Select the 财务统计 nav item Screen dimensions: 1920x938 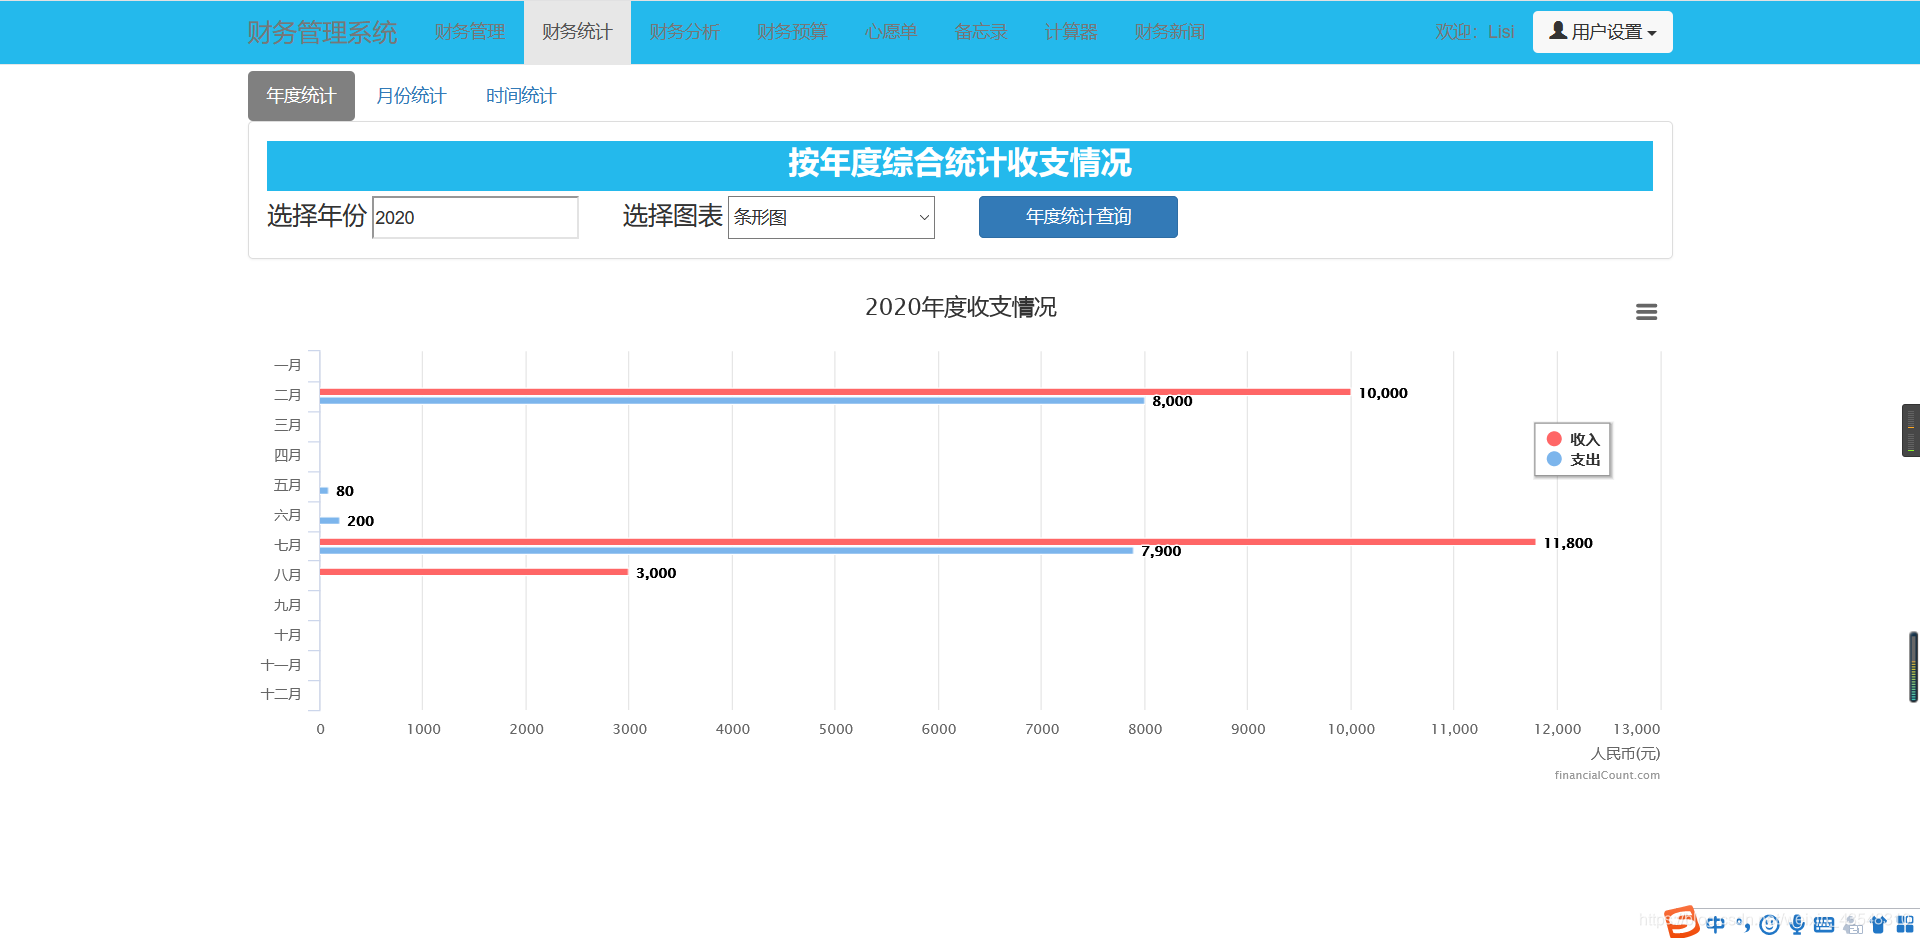point(577,32)
